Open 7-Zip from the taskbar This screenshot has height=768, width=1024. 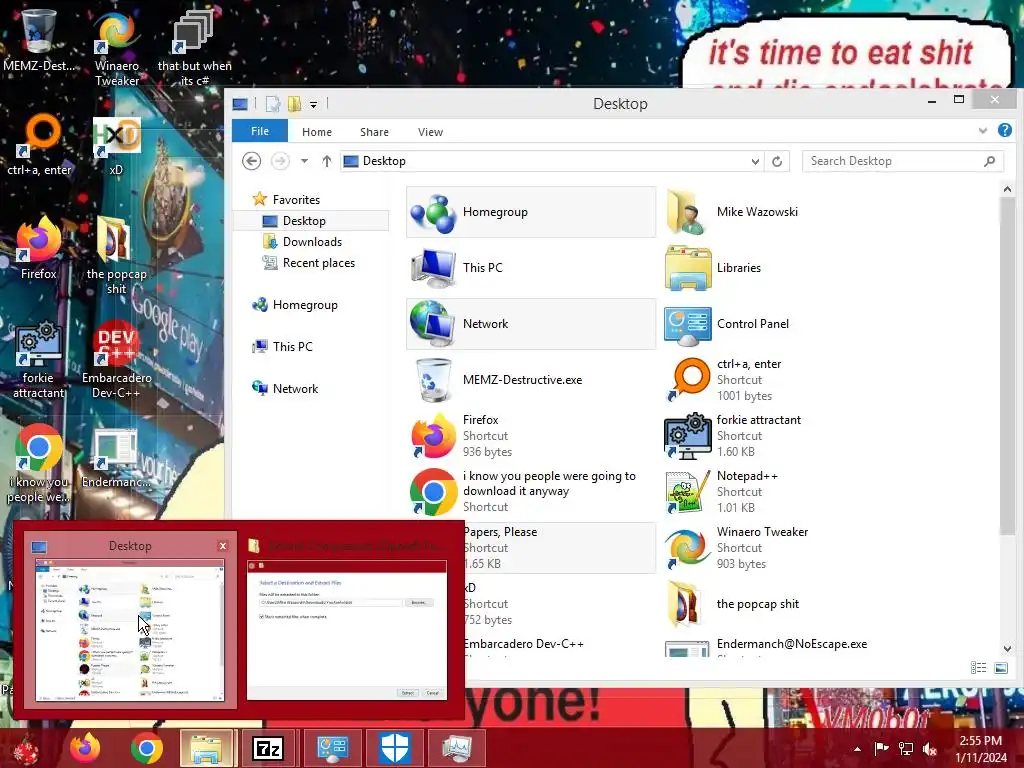268,748
